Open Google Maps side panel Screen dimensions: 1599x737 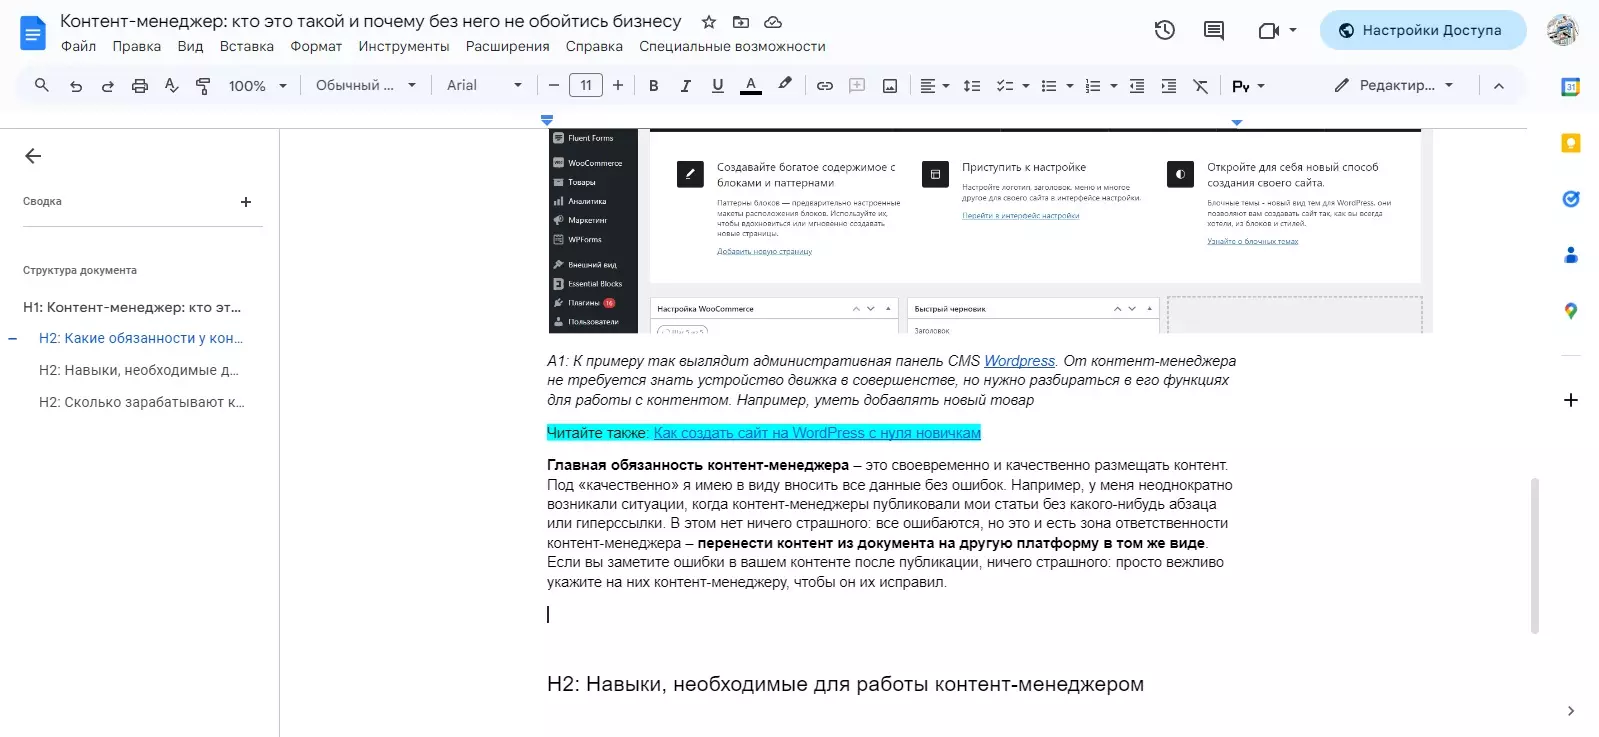coord(1571,311)
